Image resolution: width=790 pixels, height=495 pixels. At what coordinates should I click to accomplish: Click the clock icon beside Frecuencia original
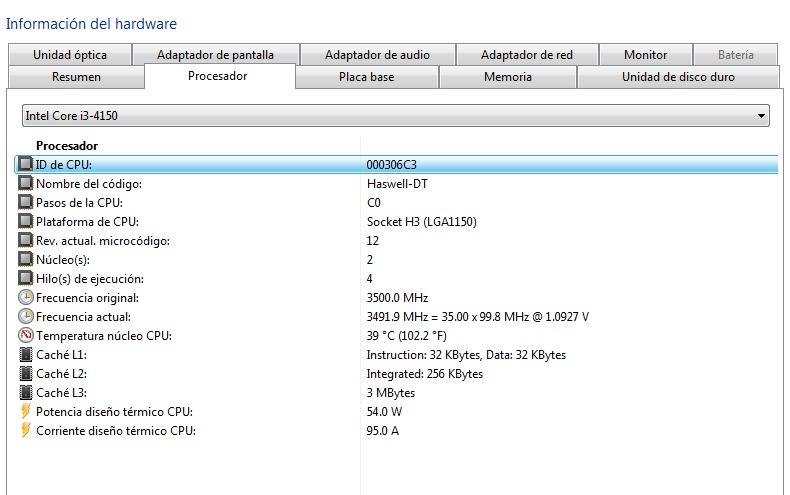click(25, 297)
